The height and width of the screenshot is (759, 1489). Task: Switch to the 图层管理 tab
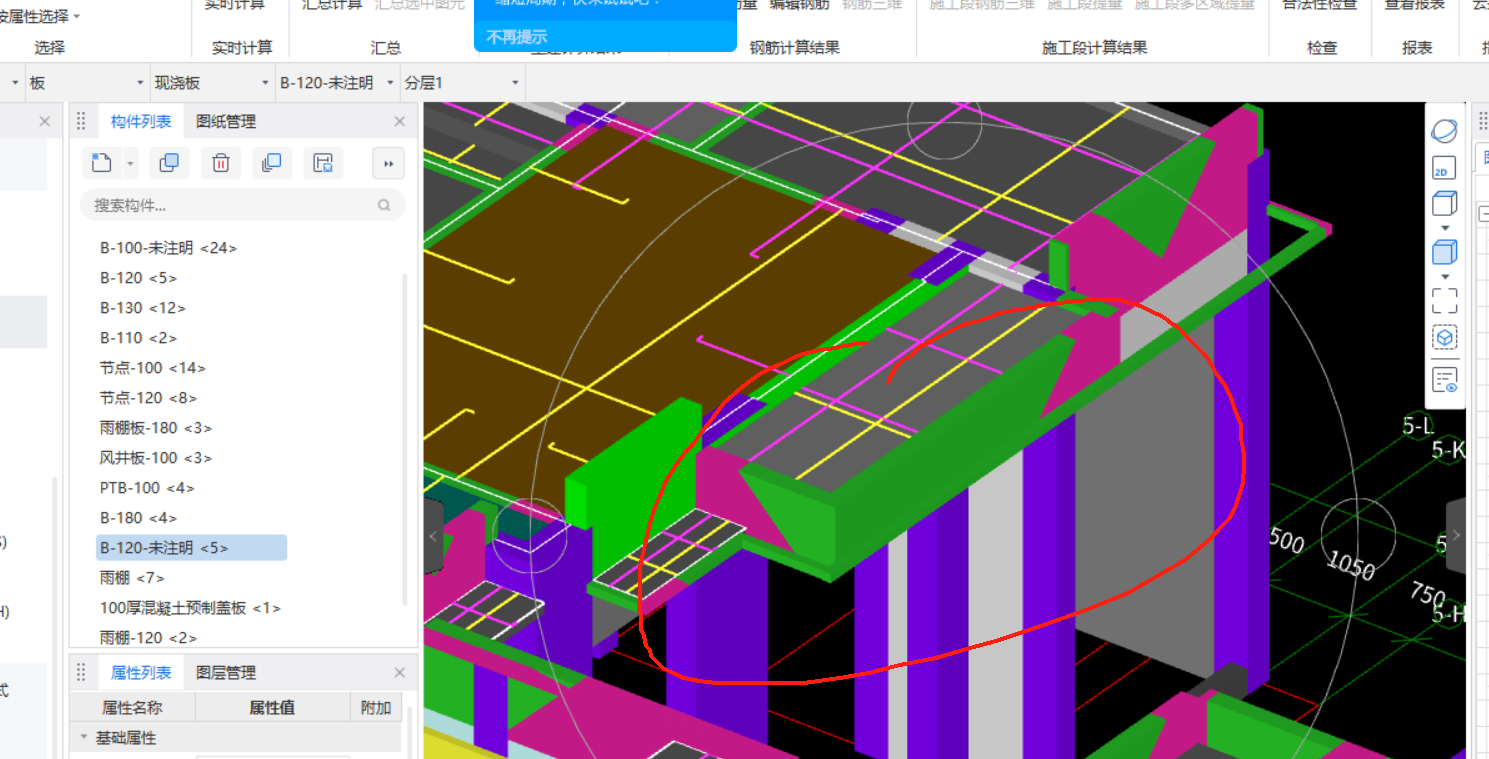click(x=226, y=672)
